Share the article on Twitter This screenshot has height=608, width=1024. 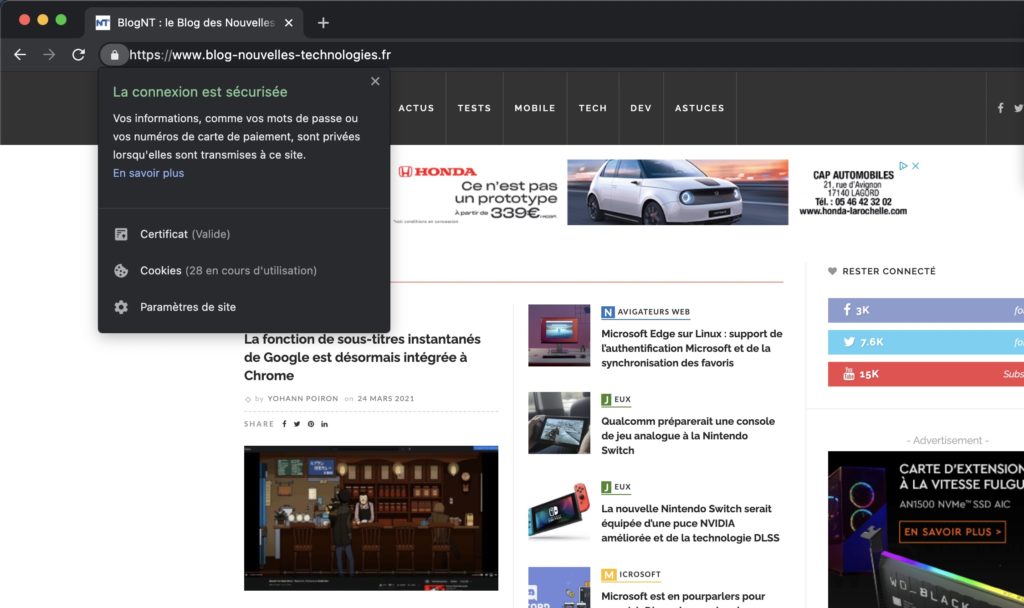click(297, 423)
